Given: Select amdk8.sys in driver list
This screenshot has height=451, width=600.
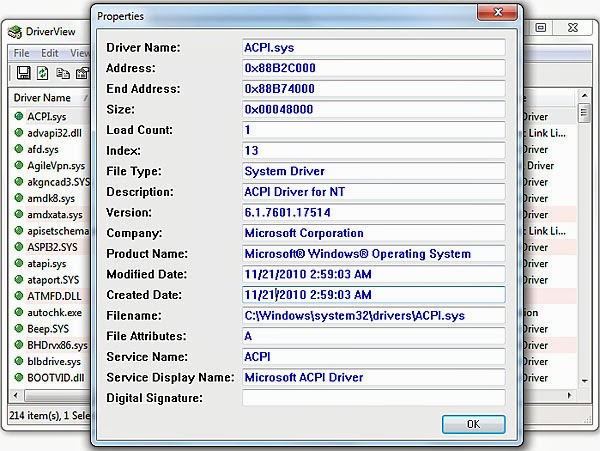Looking at the screenshot, I should tap(51, 198).
